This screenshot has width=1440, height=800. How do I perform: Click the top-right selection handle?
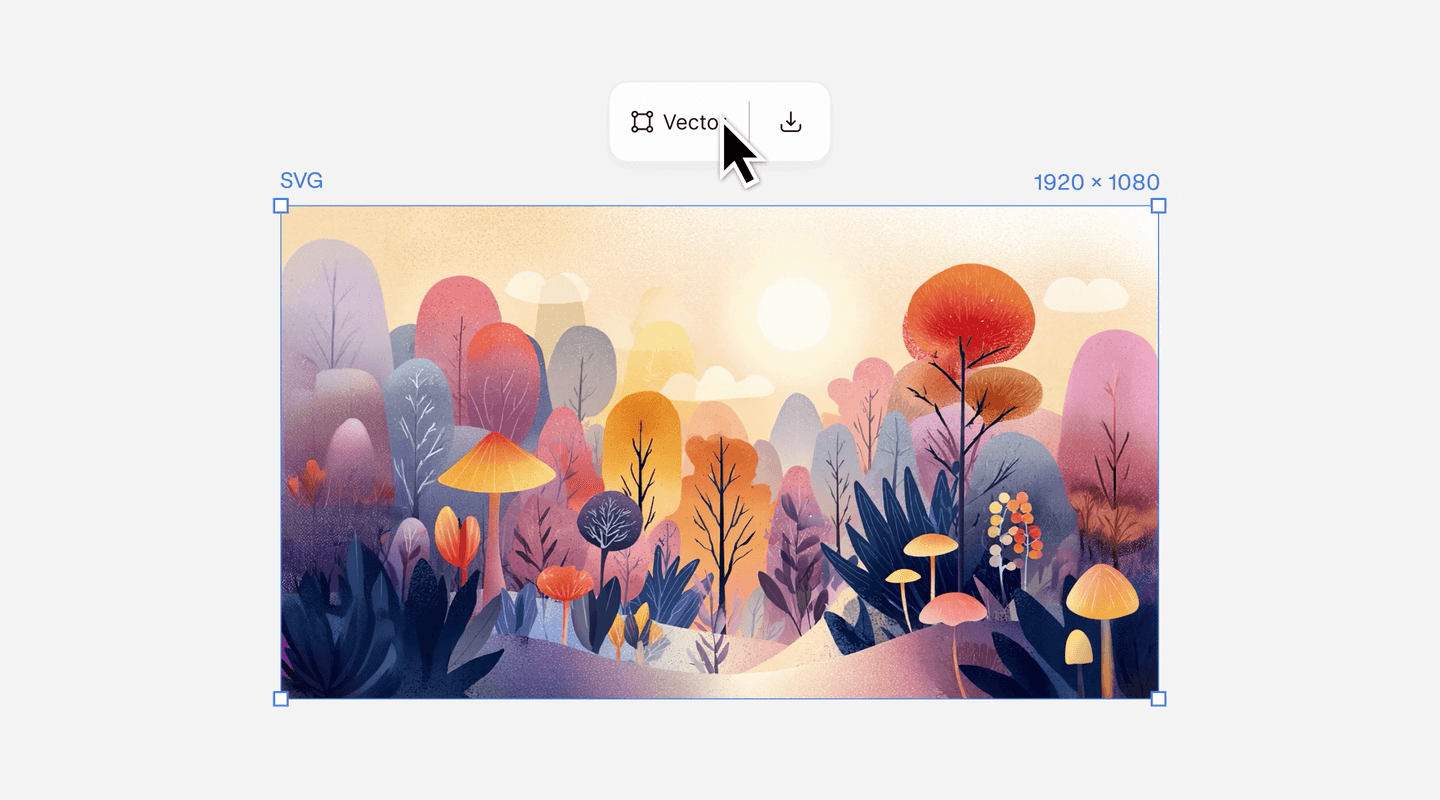[x=1158, y=206]
